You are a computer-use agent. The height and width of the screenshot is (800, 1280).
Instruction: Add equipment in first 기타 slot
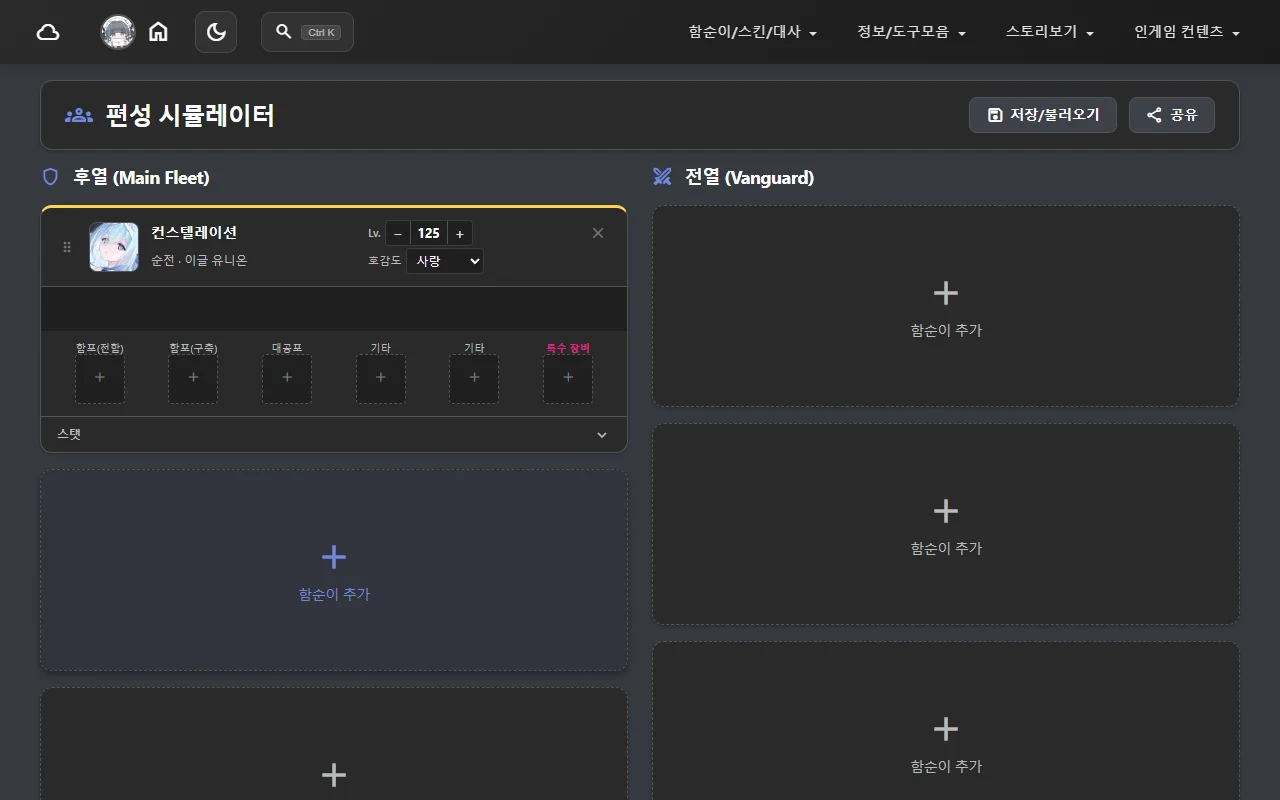tap(381, 378)
